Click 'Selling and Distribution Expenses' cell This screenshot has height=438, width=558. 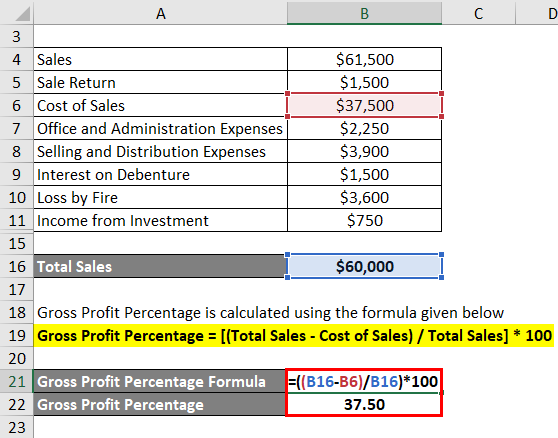(160, 152)
